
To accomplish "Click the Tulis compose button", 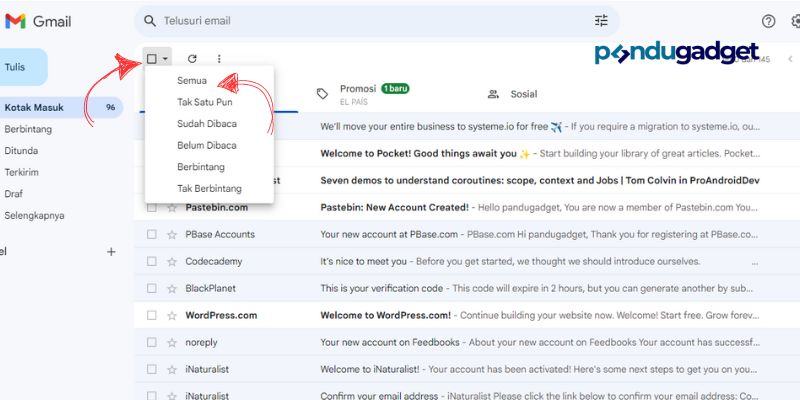I will [x=21, y=67].
